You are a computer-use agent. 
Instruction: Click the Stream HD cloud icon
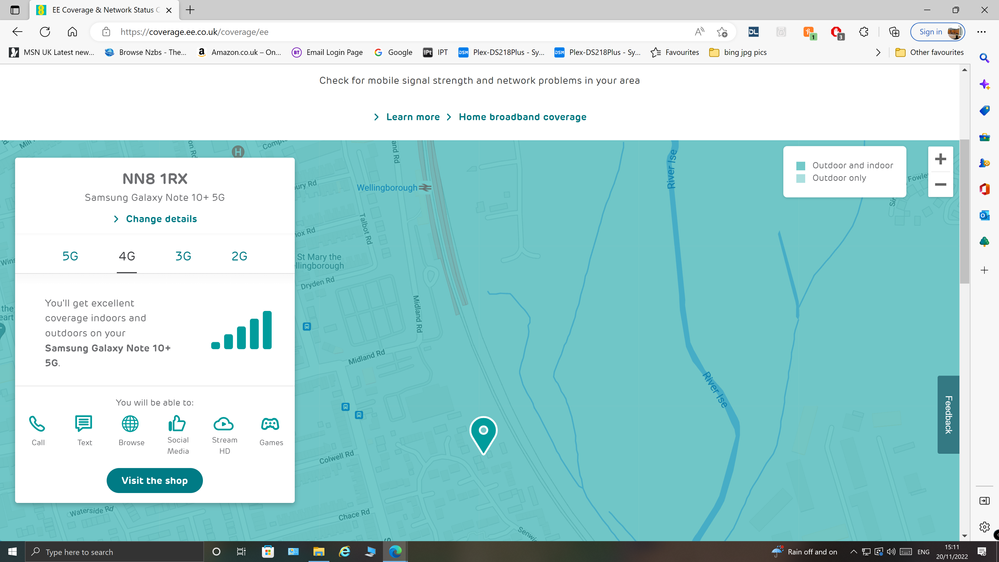[224, 424]
